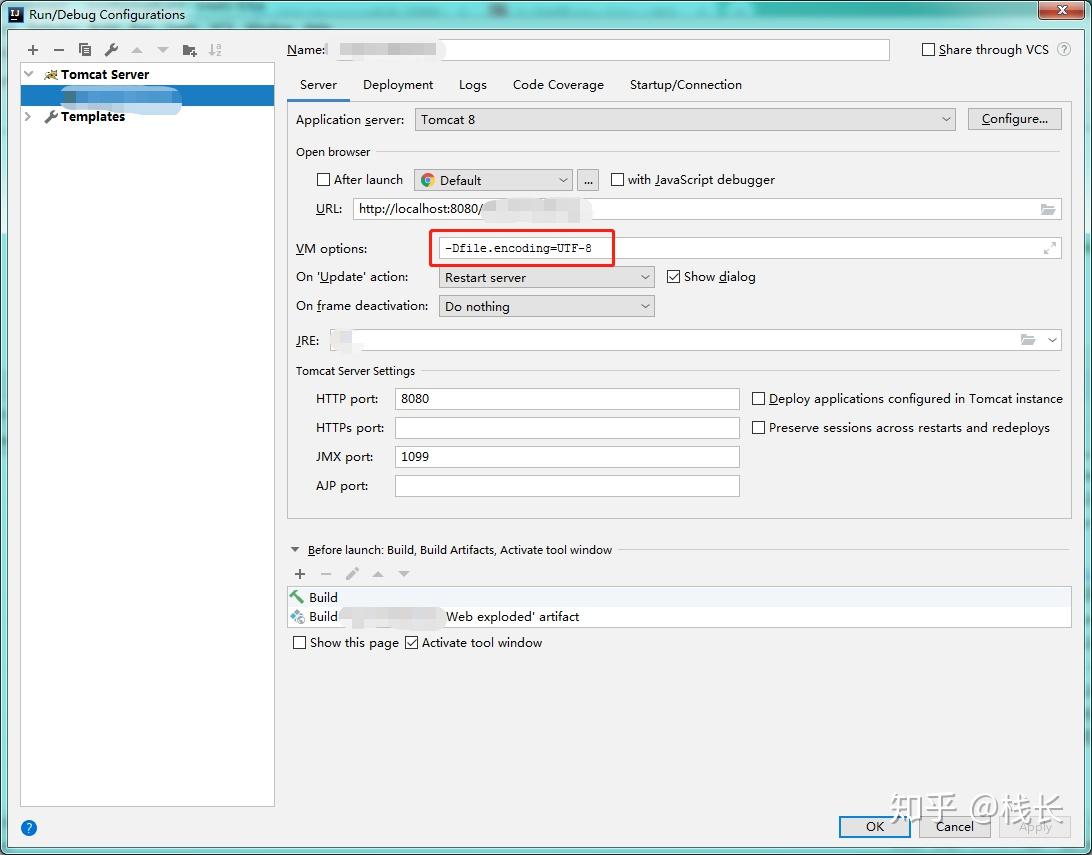Open the On frame deactivation dropdown
1092x855 pixels.
[547, 306]
